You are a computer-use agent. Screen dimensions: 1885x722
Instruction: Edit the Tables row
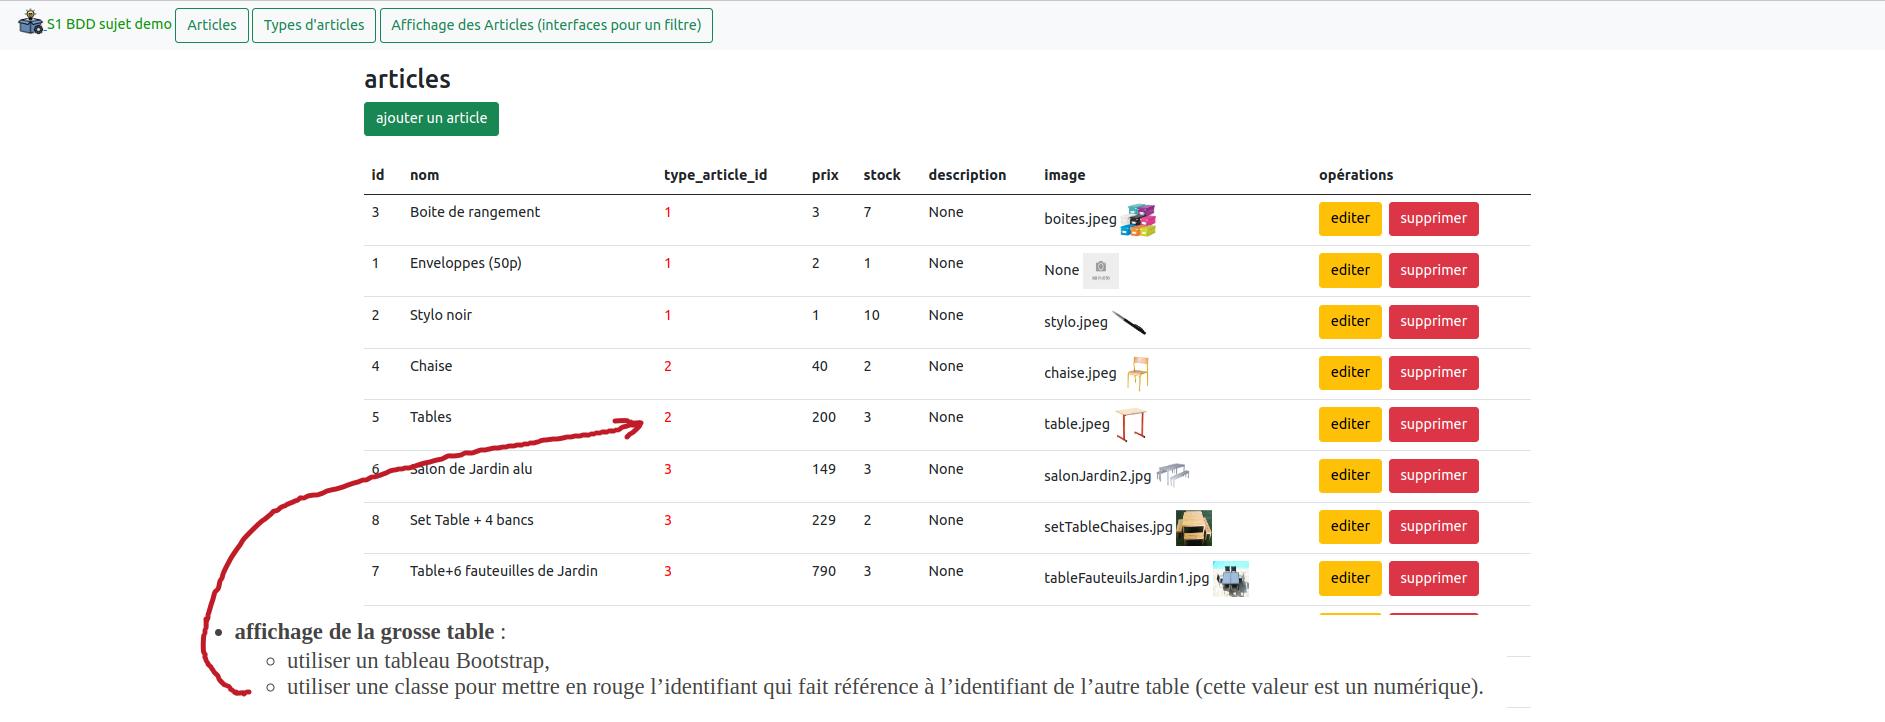pos(1349,424)
